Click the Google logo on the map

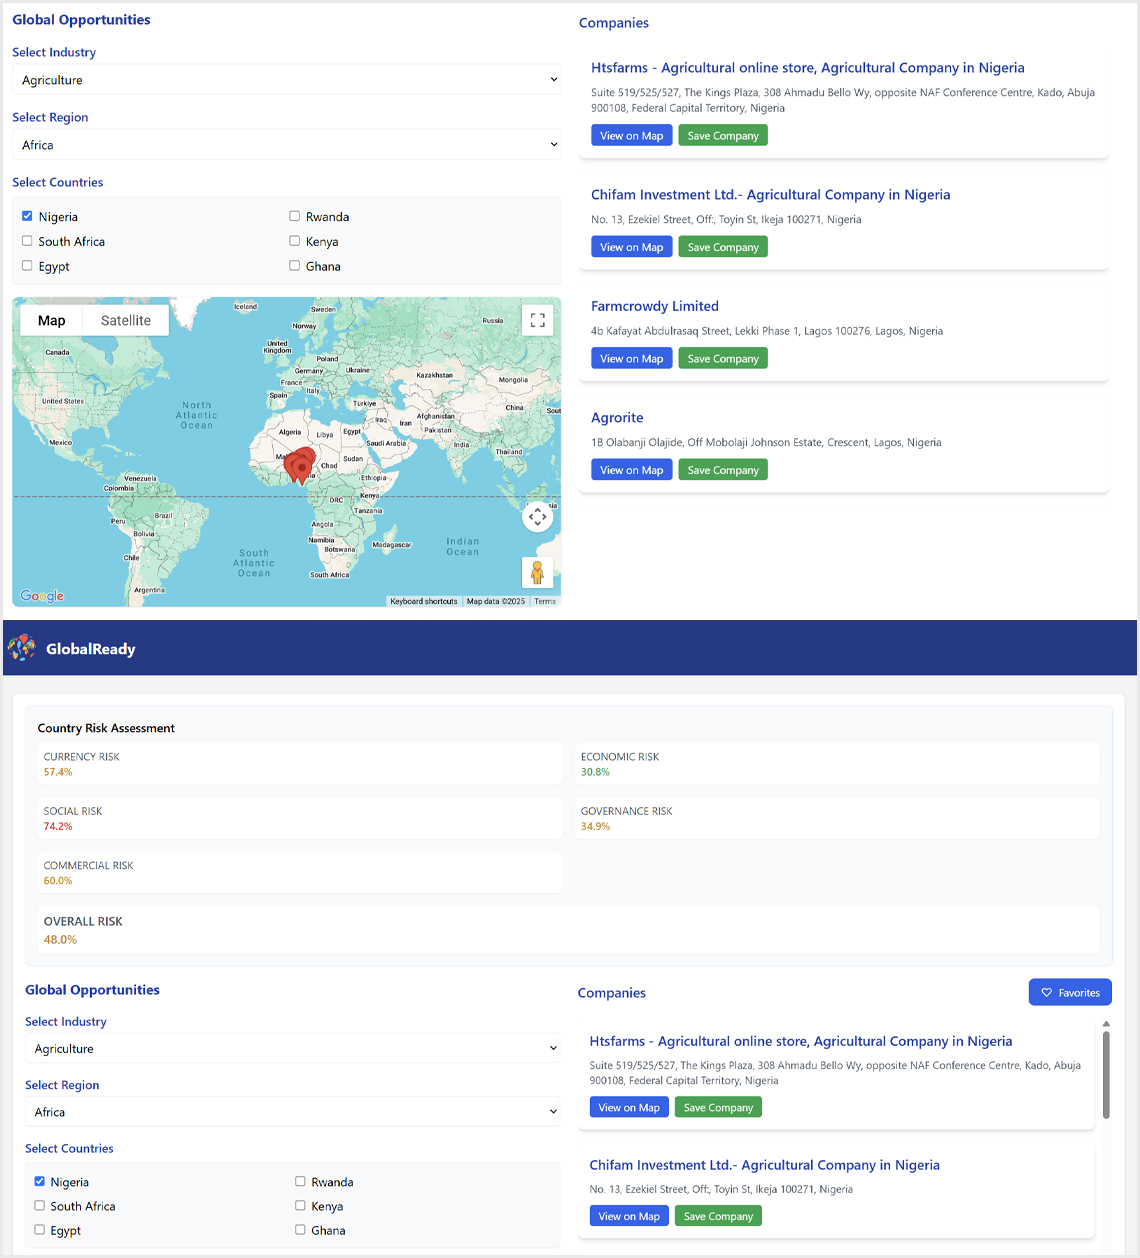[x=42, y=596]
